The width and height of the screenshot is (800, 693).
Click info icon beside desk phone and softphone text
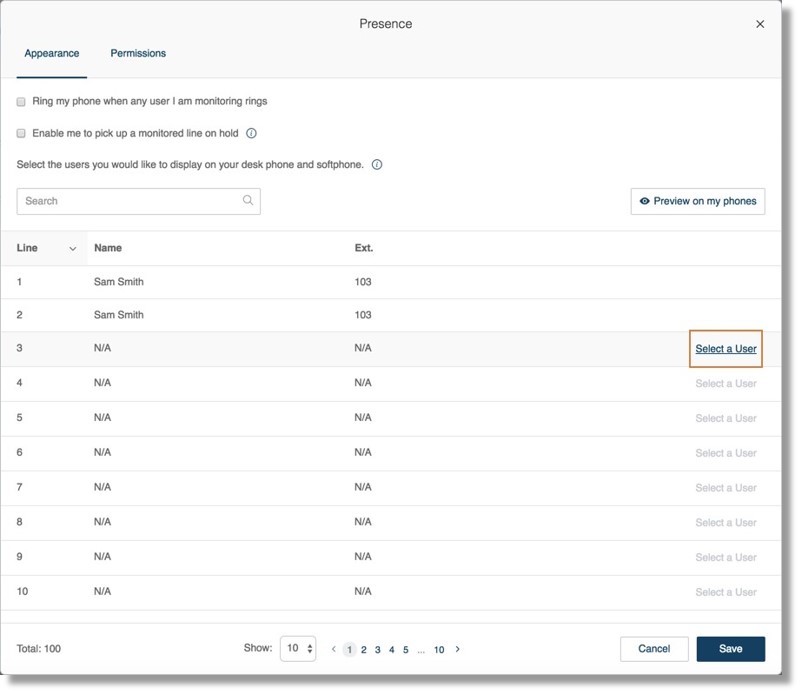(x=377, y=165)
